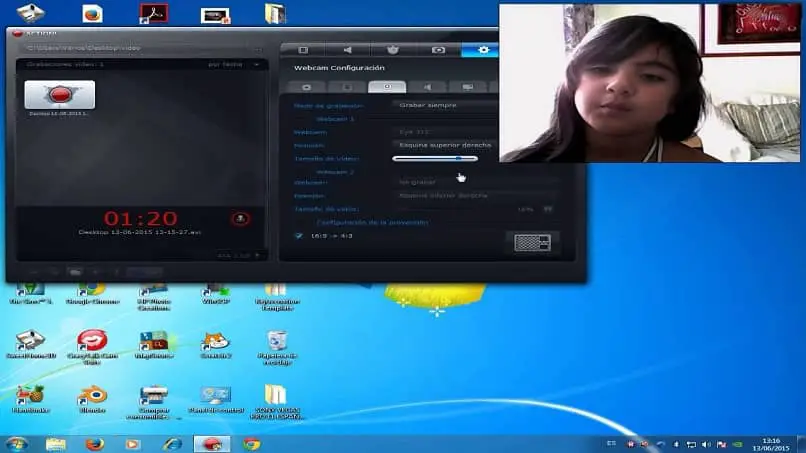The height and width of the screenshot is (453, 806).
Task: Open the por fecha sort dropdown
Action: [x=234, y=65]
